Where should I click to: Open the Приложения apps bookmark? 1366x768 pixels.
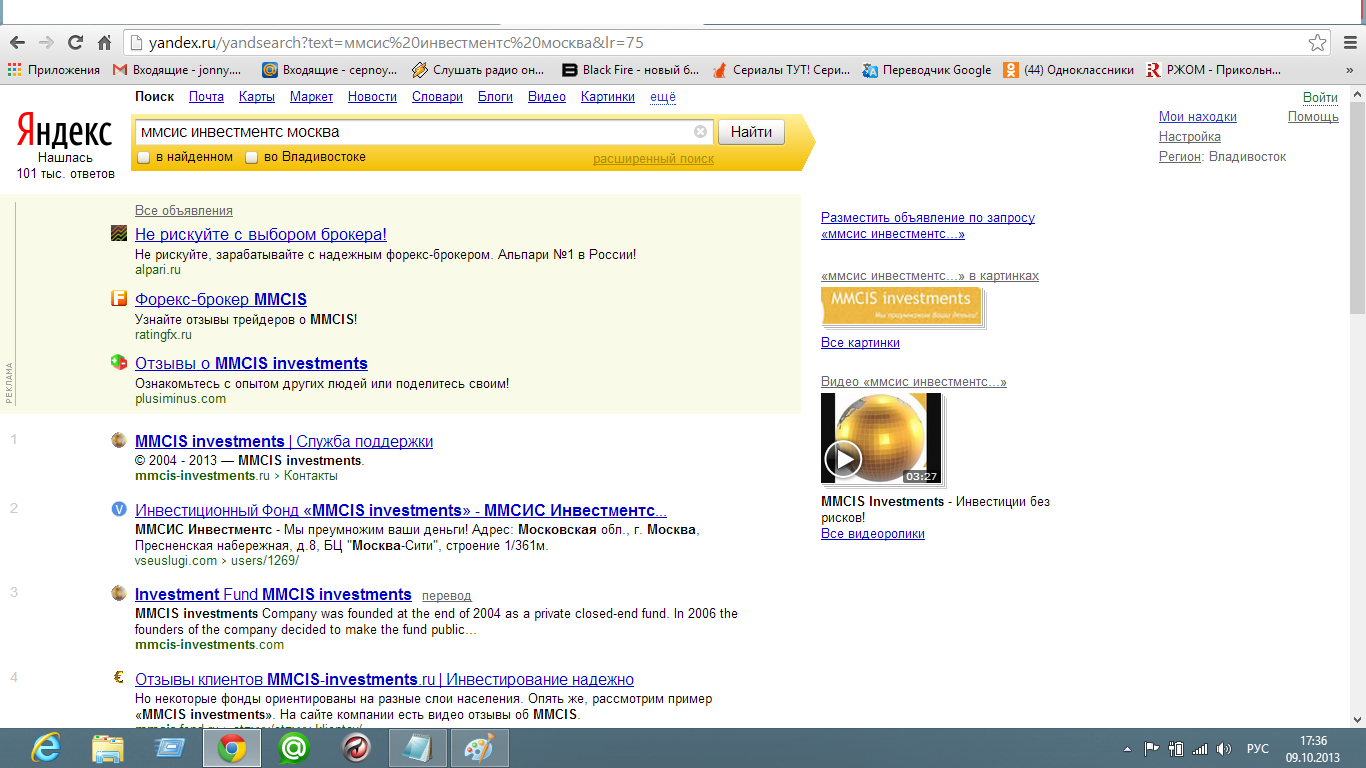click(x=54, y=70)
